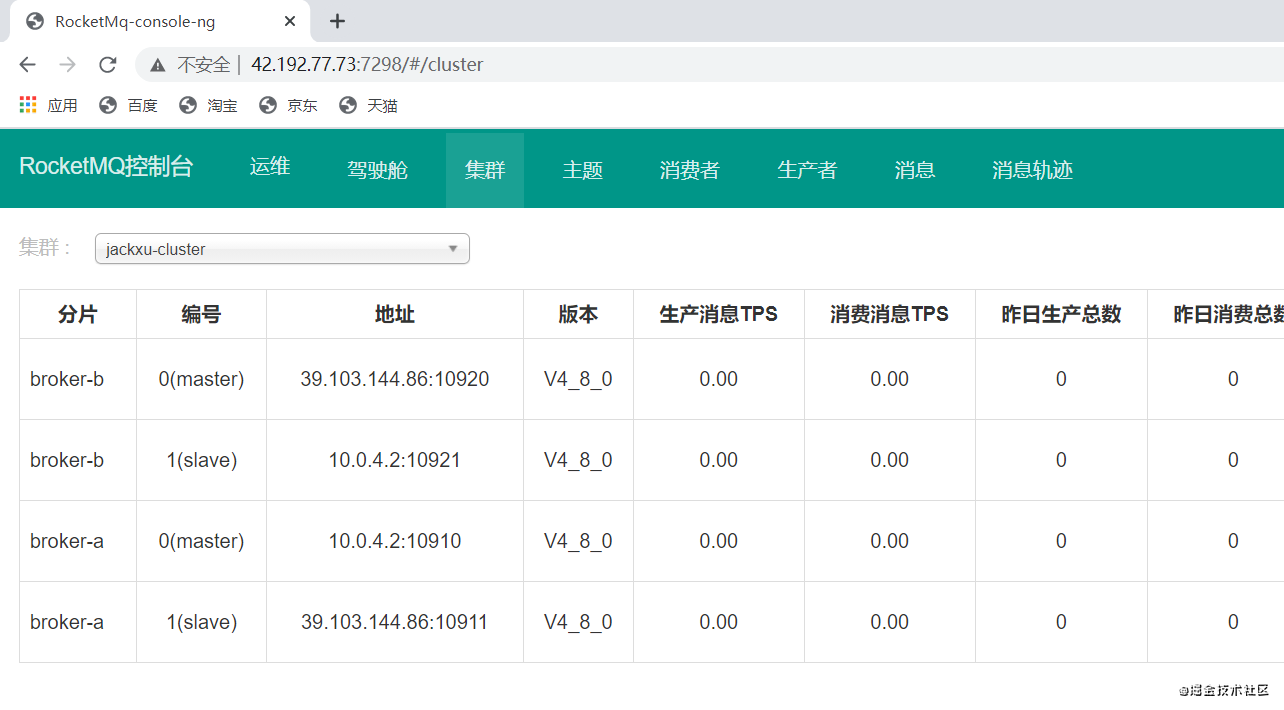Screen dimensions: 1284x710
Task: Reload the page with refresh icon
Action: coord(108,65)
